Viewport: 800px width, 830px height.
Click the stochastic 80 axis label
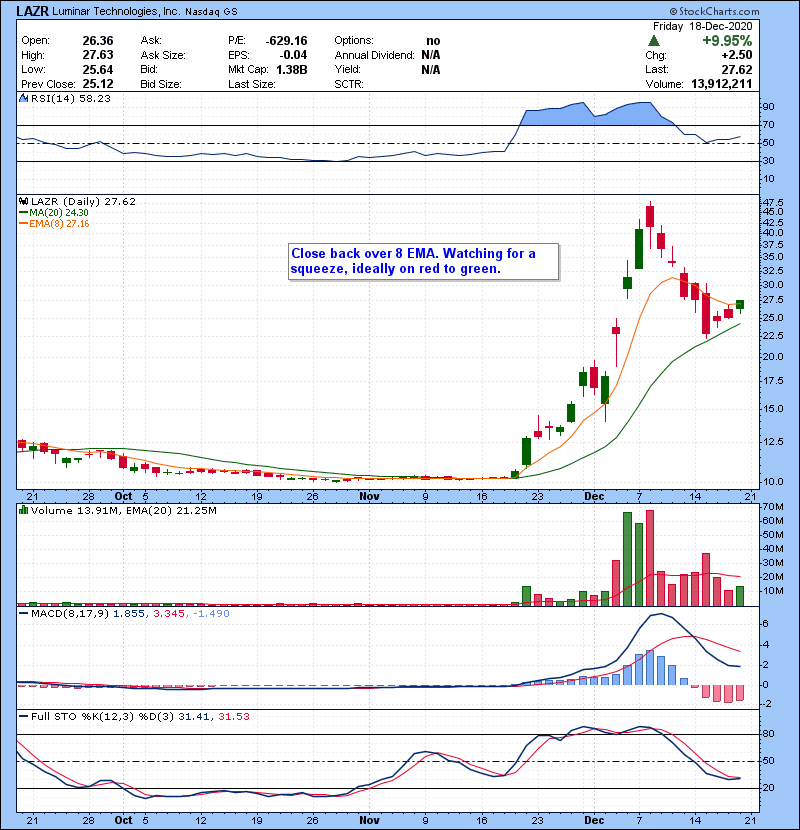768,734
